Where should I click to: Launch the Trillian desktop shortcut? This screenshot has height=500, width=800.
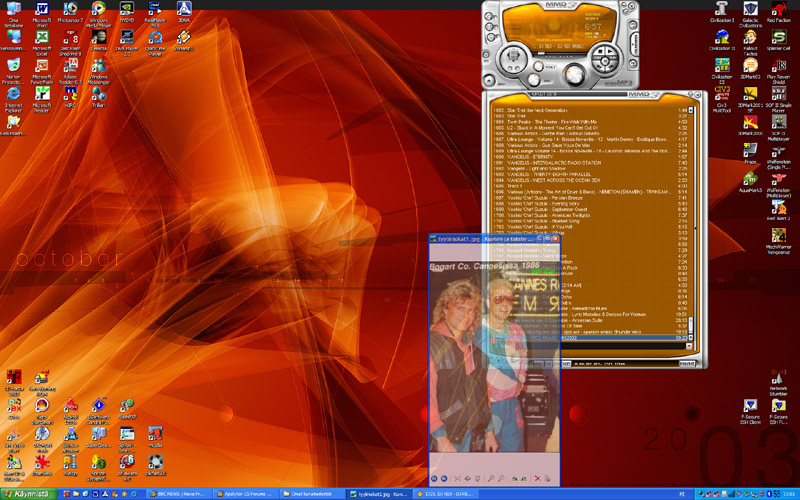tap(99, 95)
